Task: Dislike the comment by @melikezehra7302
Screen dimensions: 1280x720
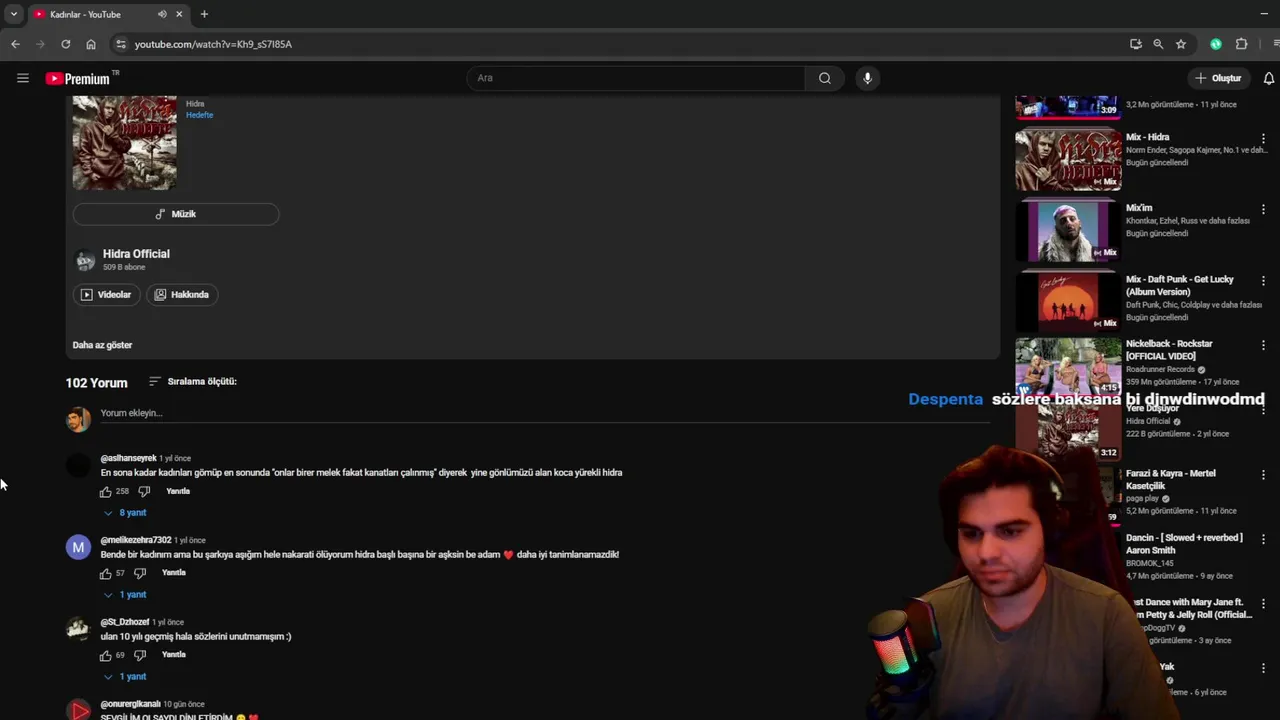Action: click(x=140, y=574)
